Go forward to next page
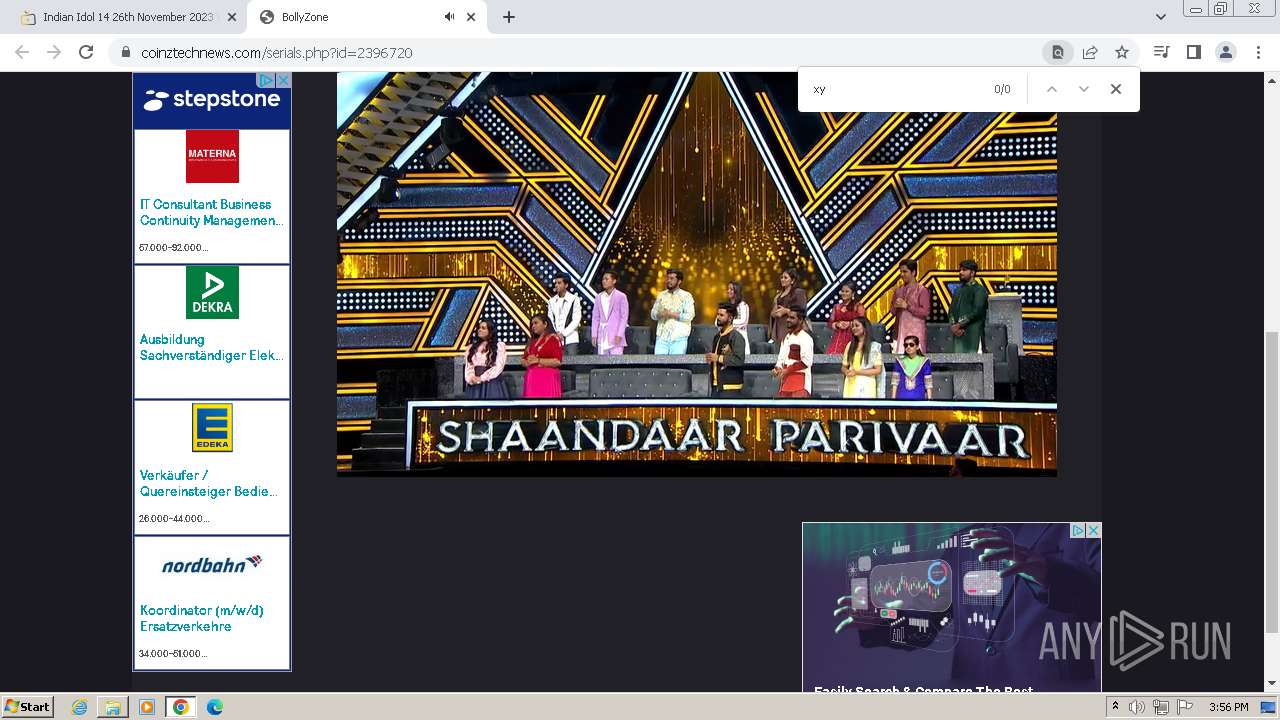 pos(54,52)
